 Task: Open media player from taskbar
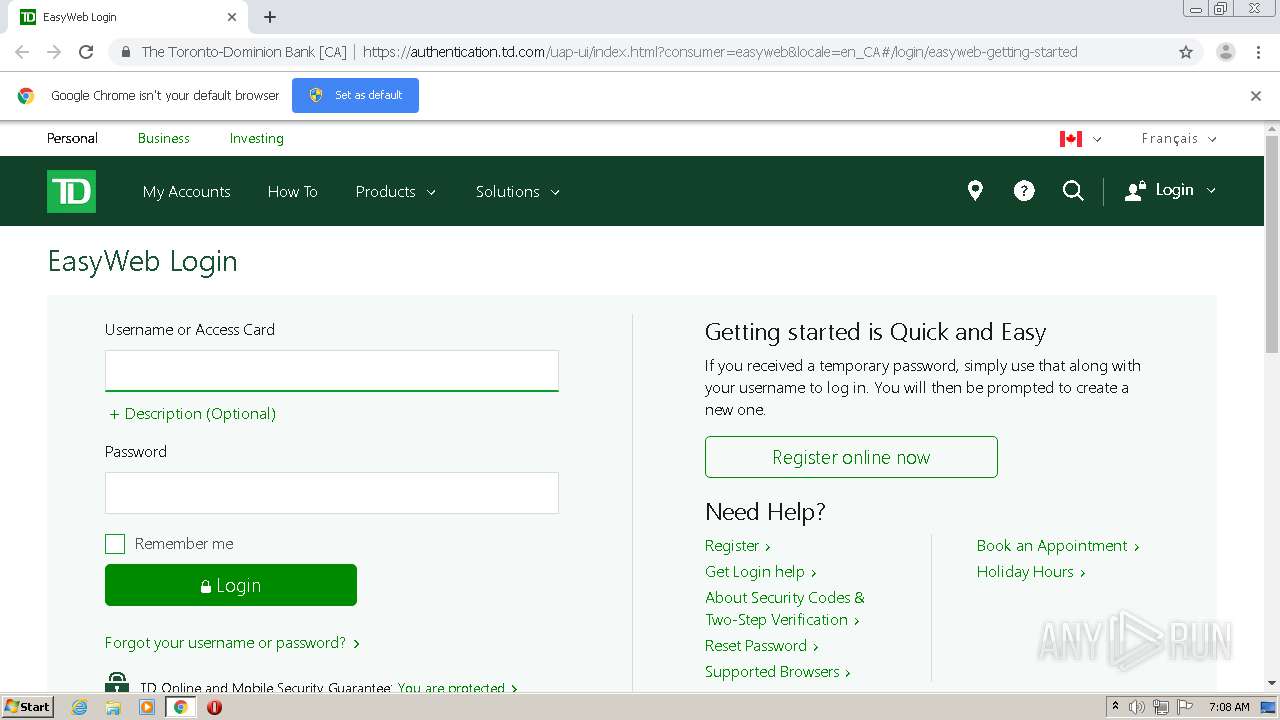tap(147, 707)
